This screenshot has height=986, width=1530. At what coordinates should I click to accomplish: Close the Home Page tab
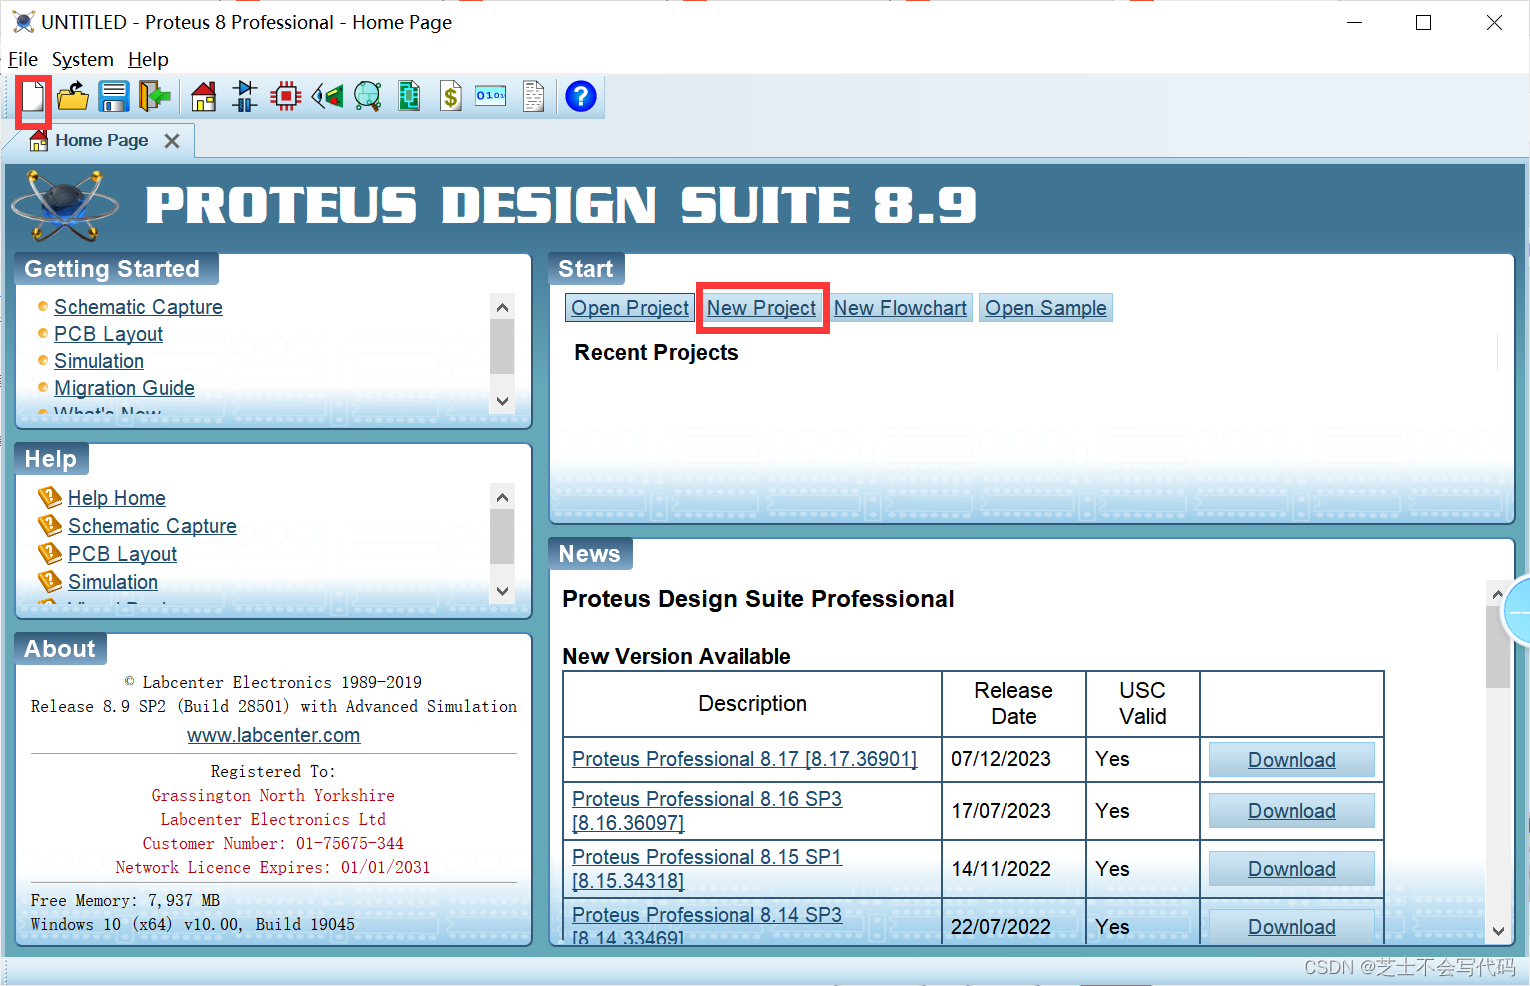[x=172, y=141]
